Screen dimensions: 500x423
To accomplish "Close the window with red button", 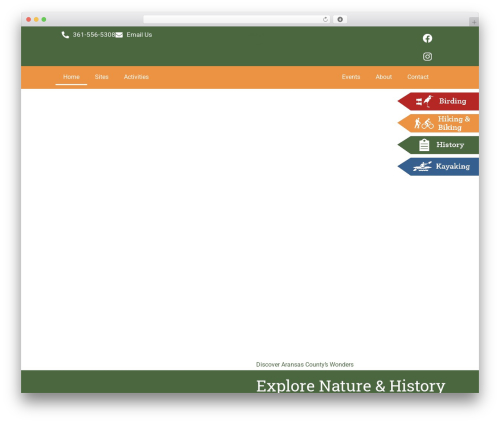I will 29,19.
